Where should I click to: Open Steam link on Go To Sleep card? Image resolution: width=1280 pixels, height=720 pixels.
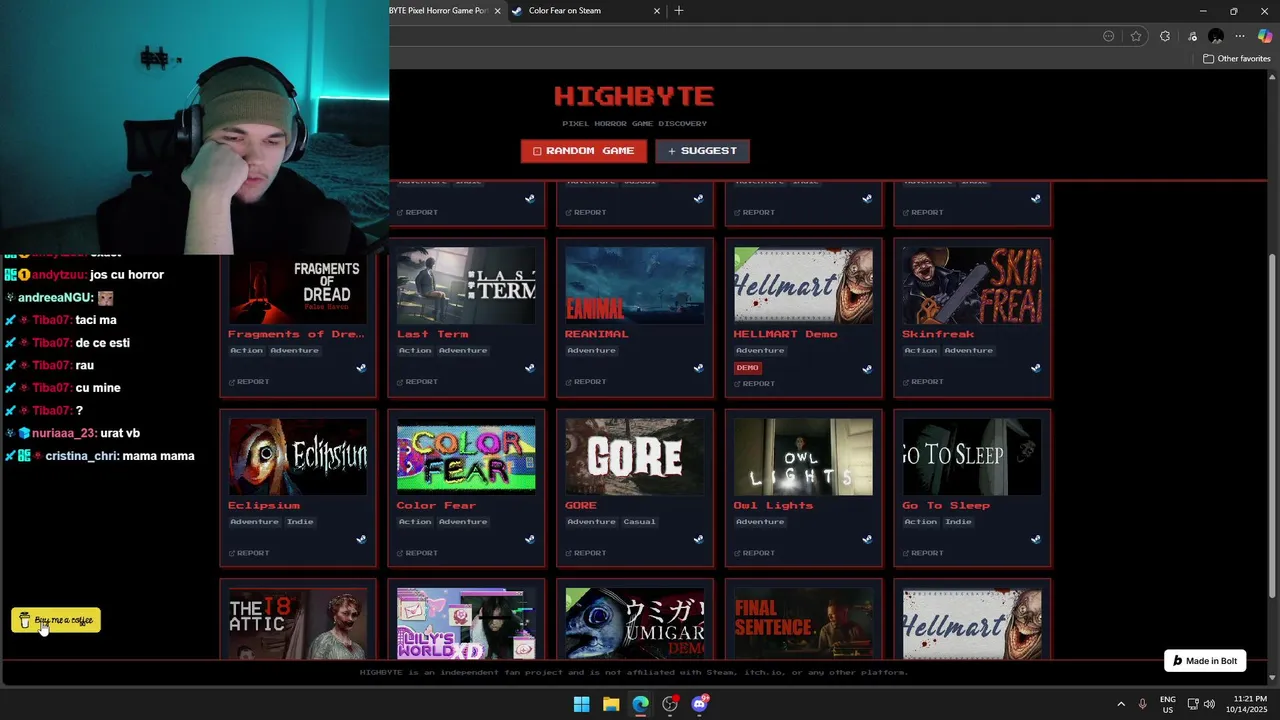coord(1035,539)
